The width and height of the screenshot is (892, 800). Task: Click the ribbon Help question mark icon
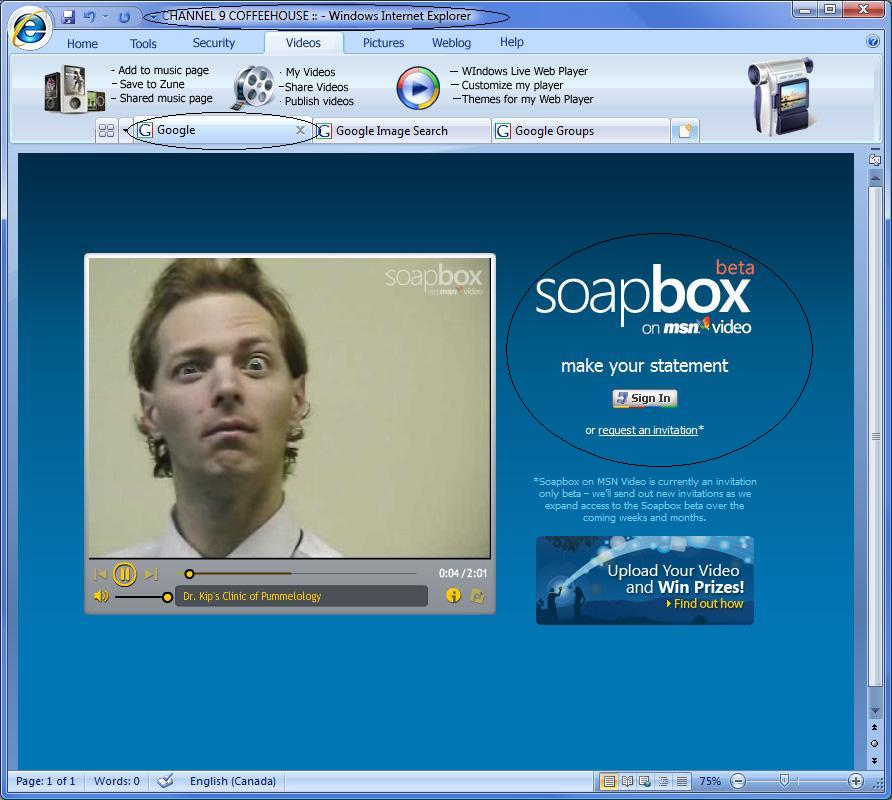click(873, 42)
